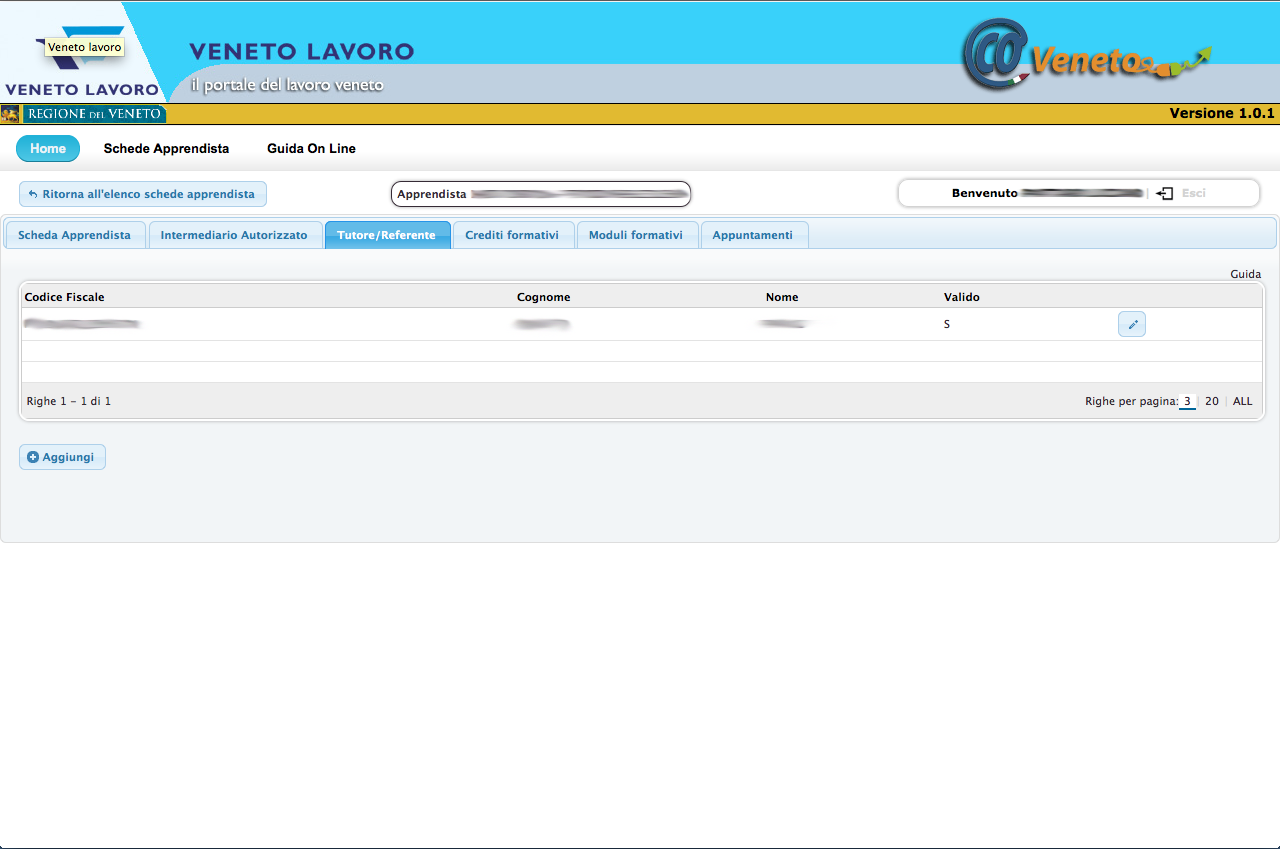Click the Esci logout icon
Image resolution: width=1280 pixels, height=849 pixels.
pyautogui.click(x=1164, y=193)
